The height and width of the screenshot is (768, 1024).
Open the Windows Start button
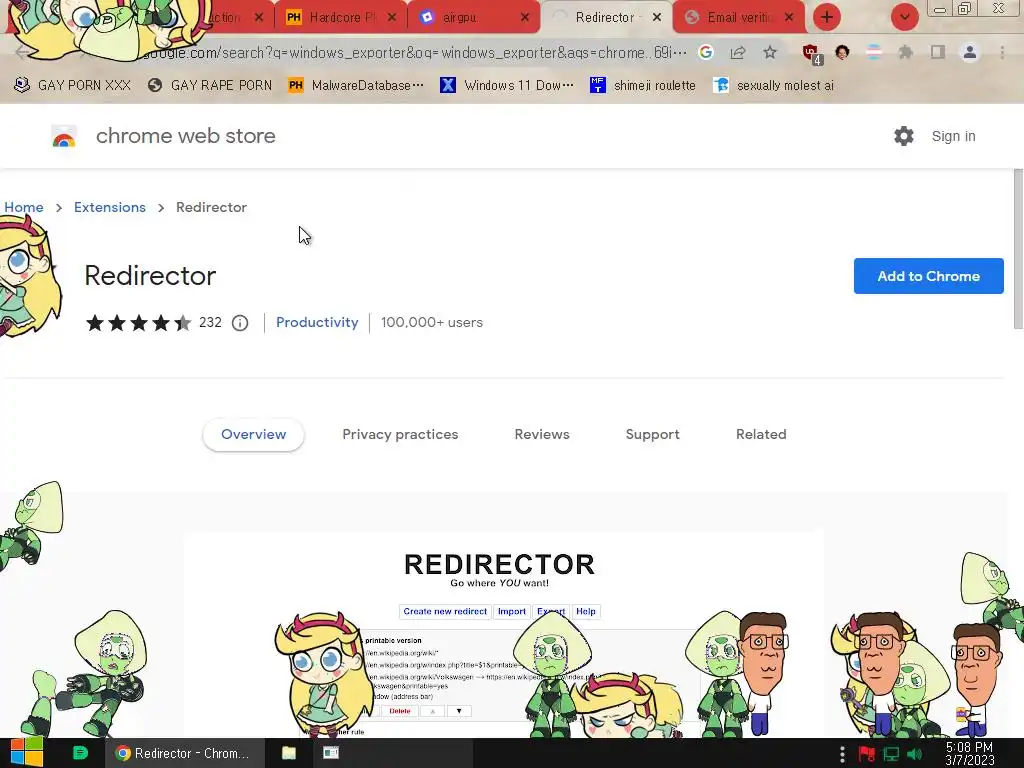tap(26, 753)
